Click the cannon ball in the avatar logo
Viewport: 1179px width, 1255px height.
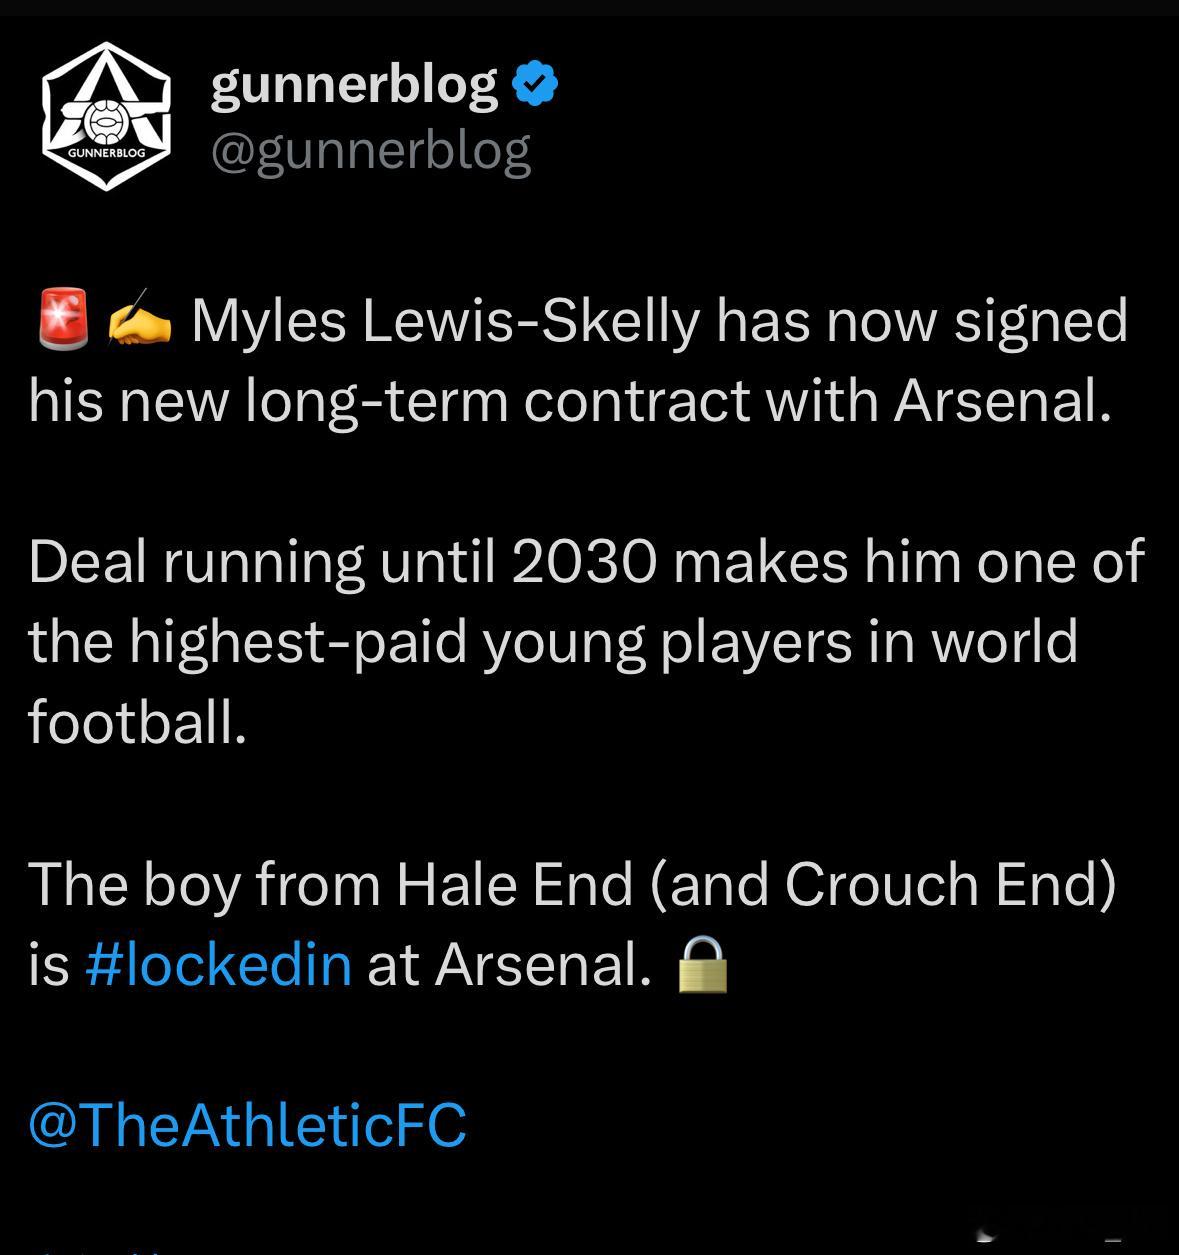pyautogui.click(x=106, y=120)
